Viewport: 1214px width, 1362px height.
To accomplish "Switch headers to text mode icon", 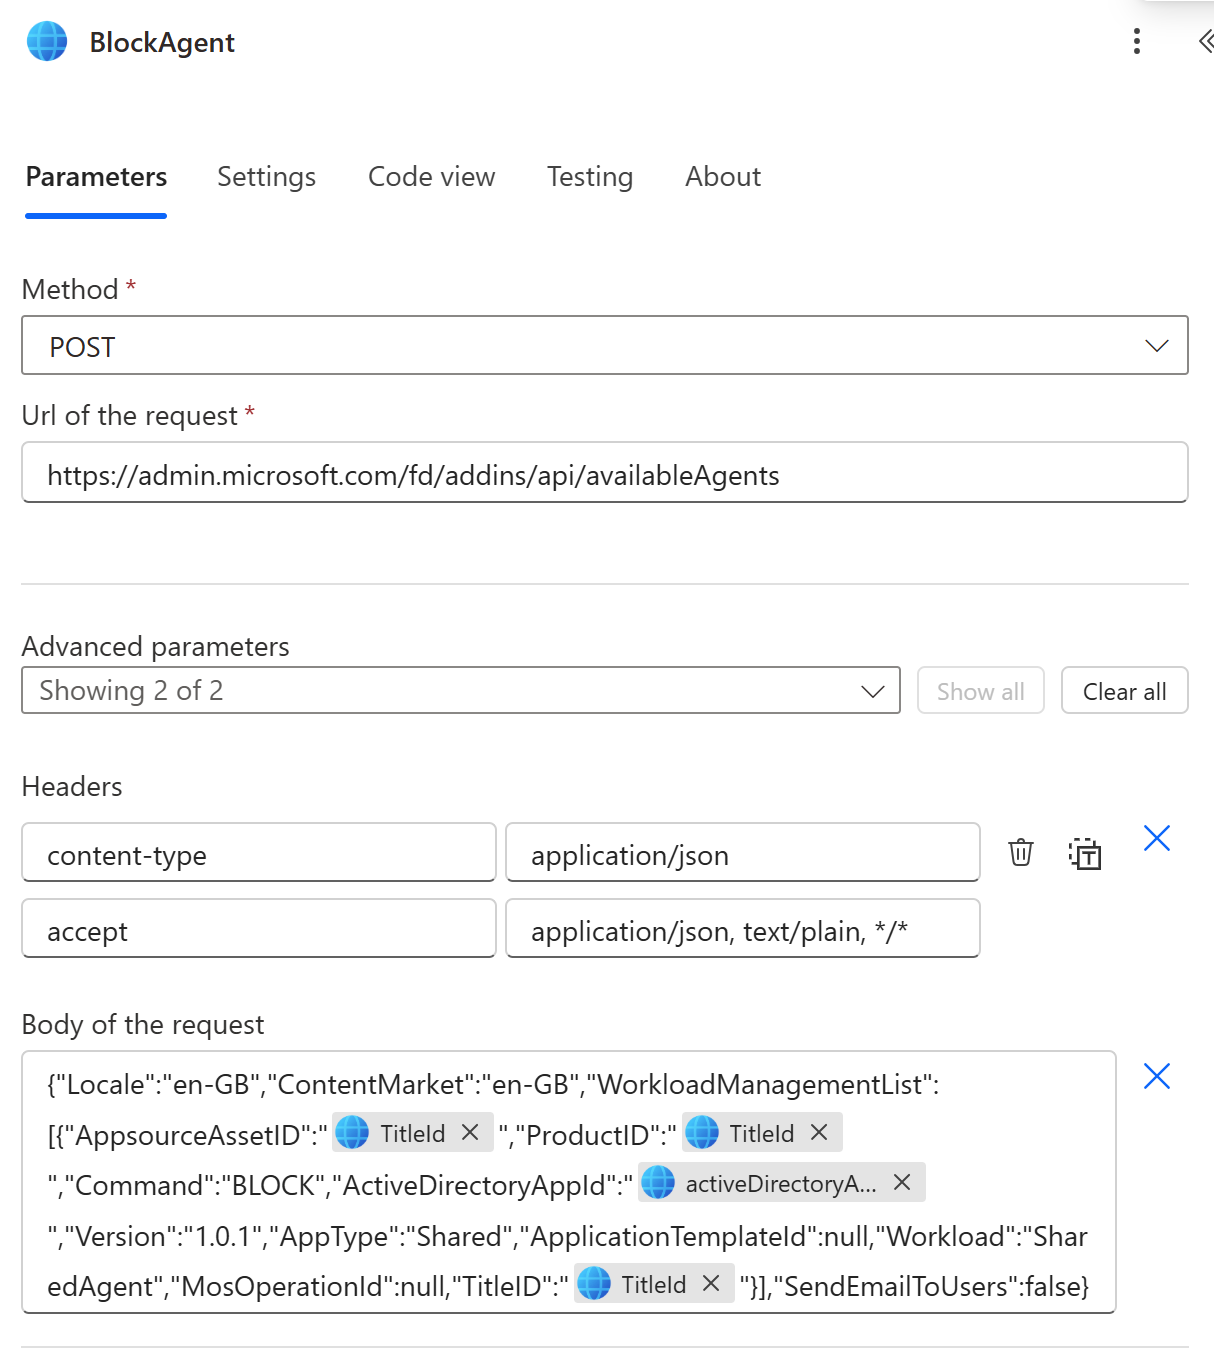I will point(1084,853).
